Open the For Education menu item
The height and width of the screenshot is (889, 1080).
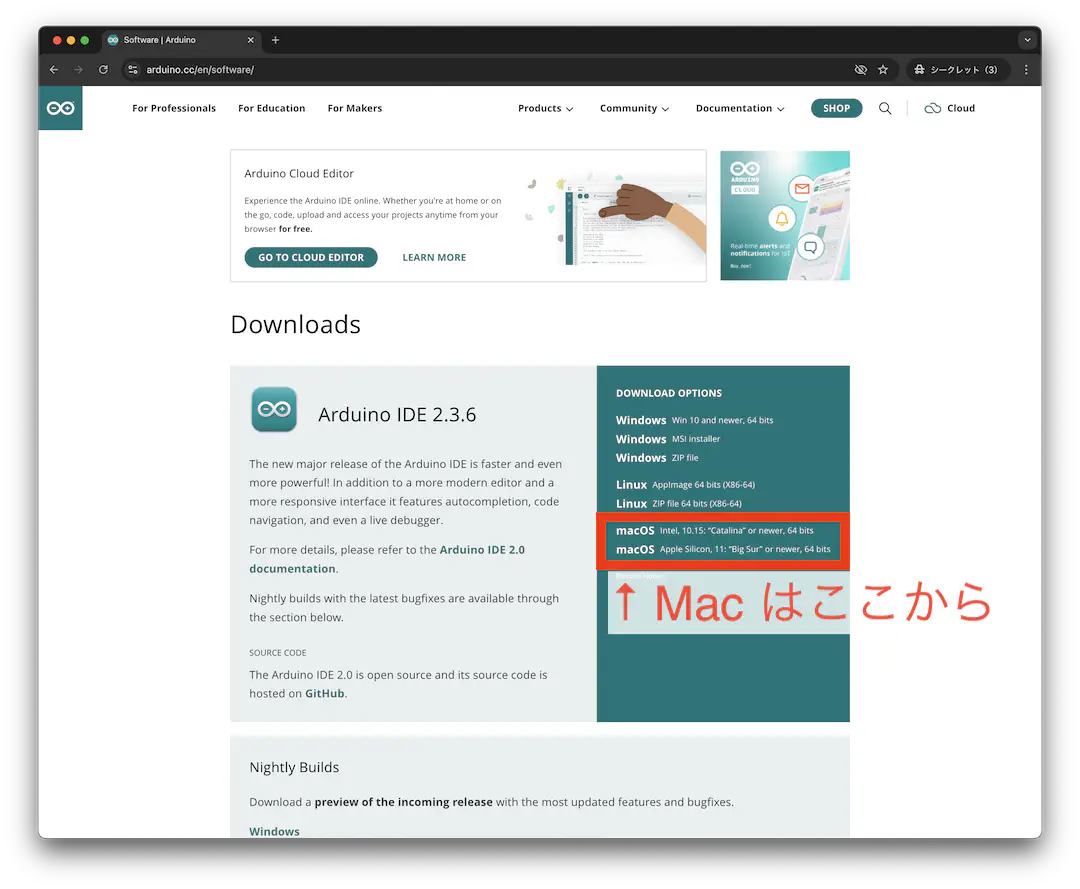(x=271, y=108)
